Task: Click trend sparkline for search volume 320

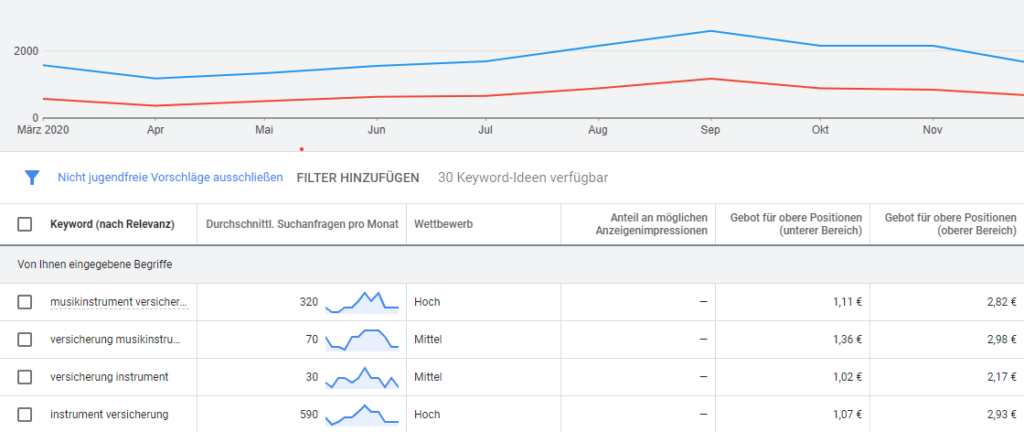Action: click(362, 302)
